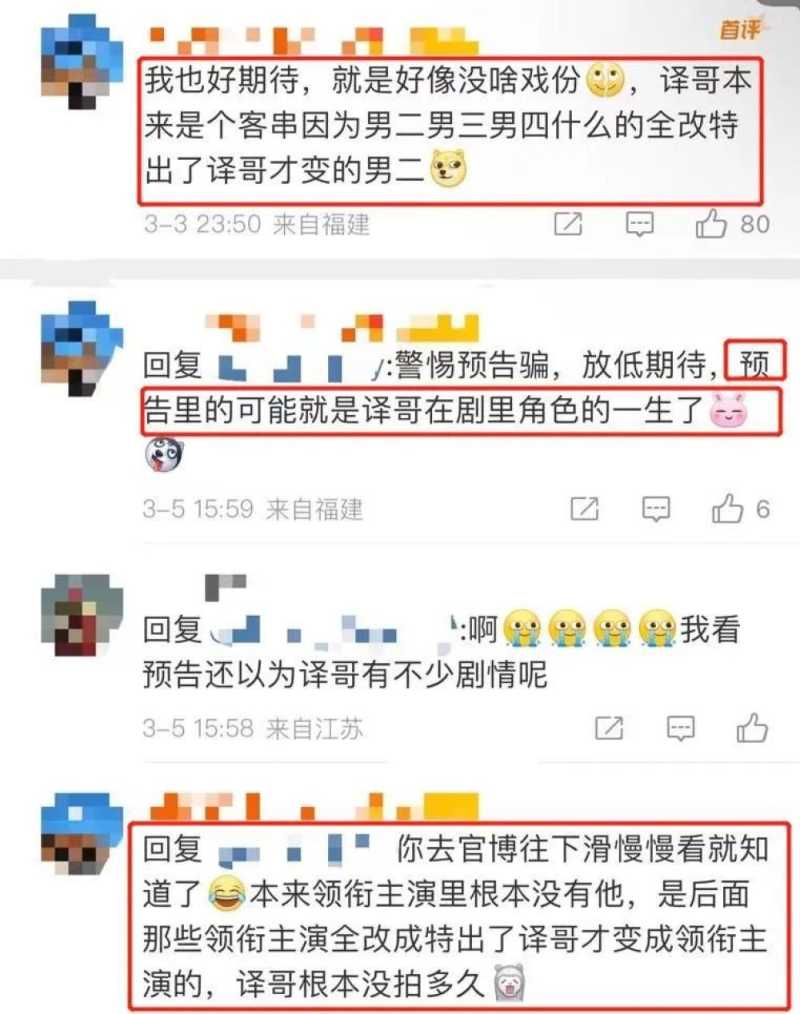The image size is (800, 1014).
Task: Like the comment with 80 likes
Action: (711, 224)
